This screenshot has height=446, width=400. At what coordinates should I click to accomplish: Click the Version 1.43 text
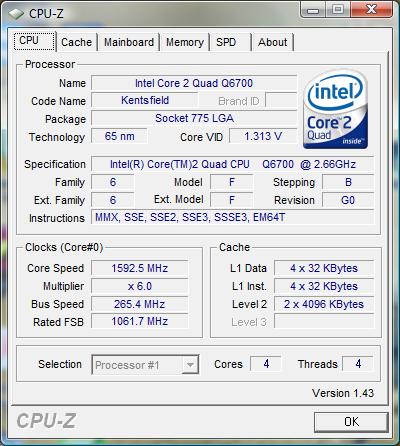coord(343,393)
